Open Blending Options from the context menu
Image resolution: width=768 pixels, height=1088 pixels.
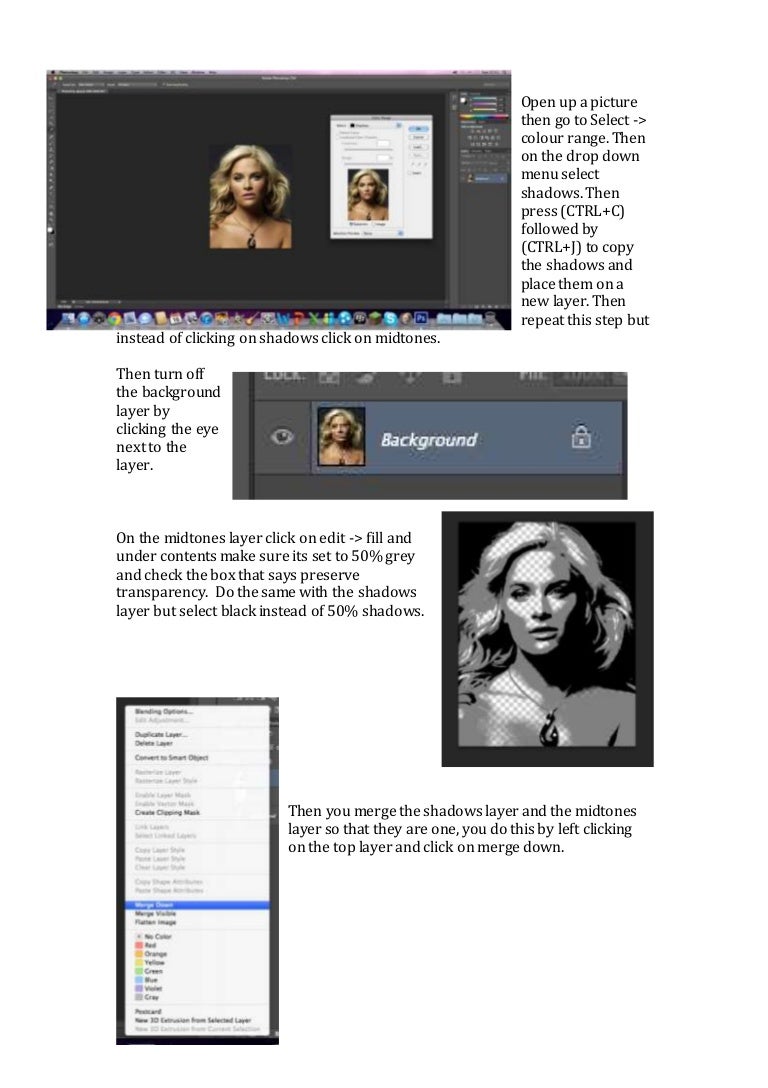coord(162,711)
